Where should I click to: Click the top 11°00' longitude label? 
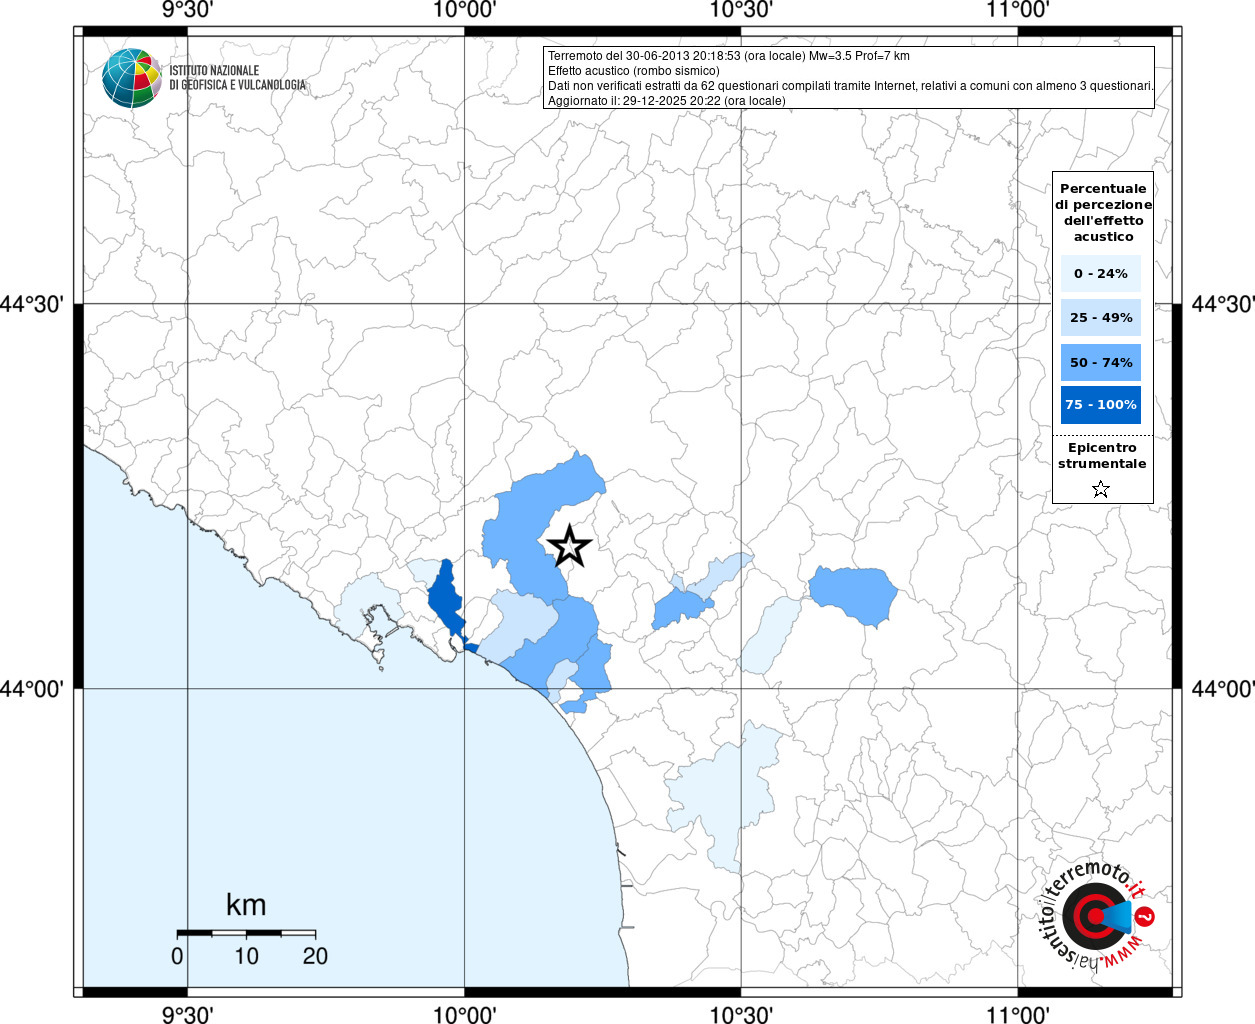(x=1018, y=10)
